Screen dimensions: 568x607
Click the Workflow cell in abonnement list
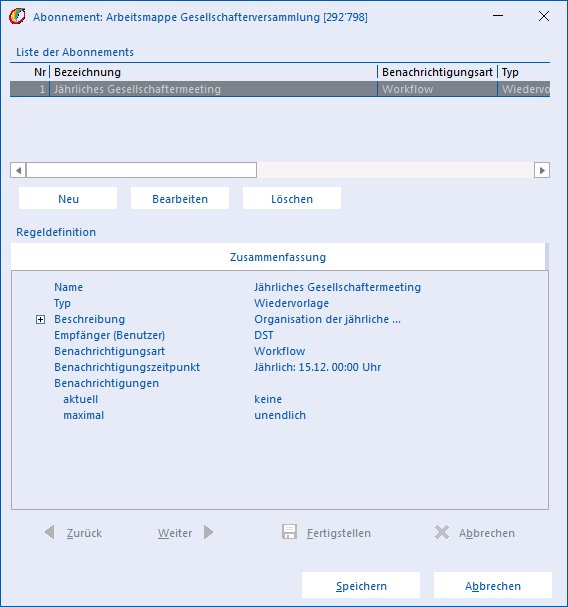[437, 89]
